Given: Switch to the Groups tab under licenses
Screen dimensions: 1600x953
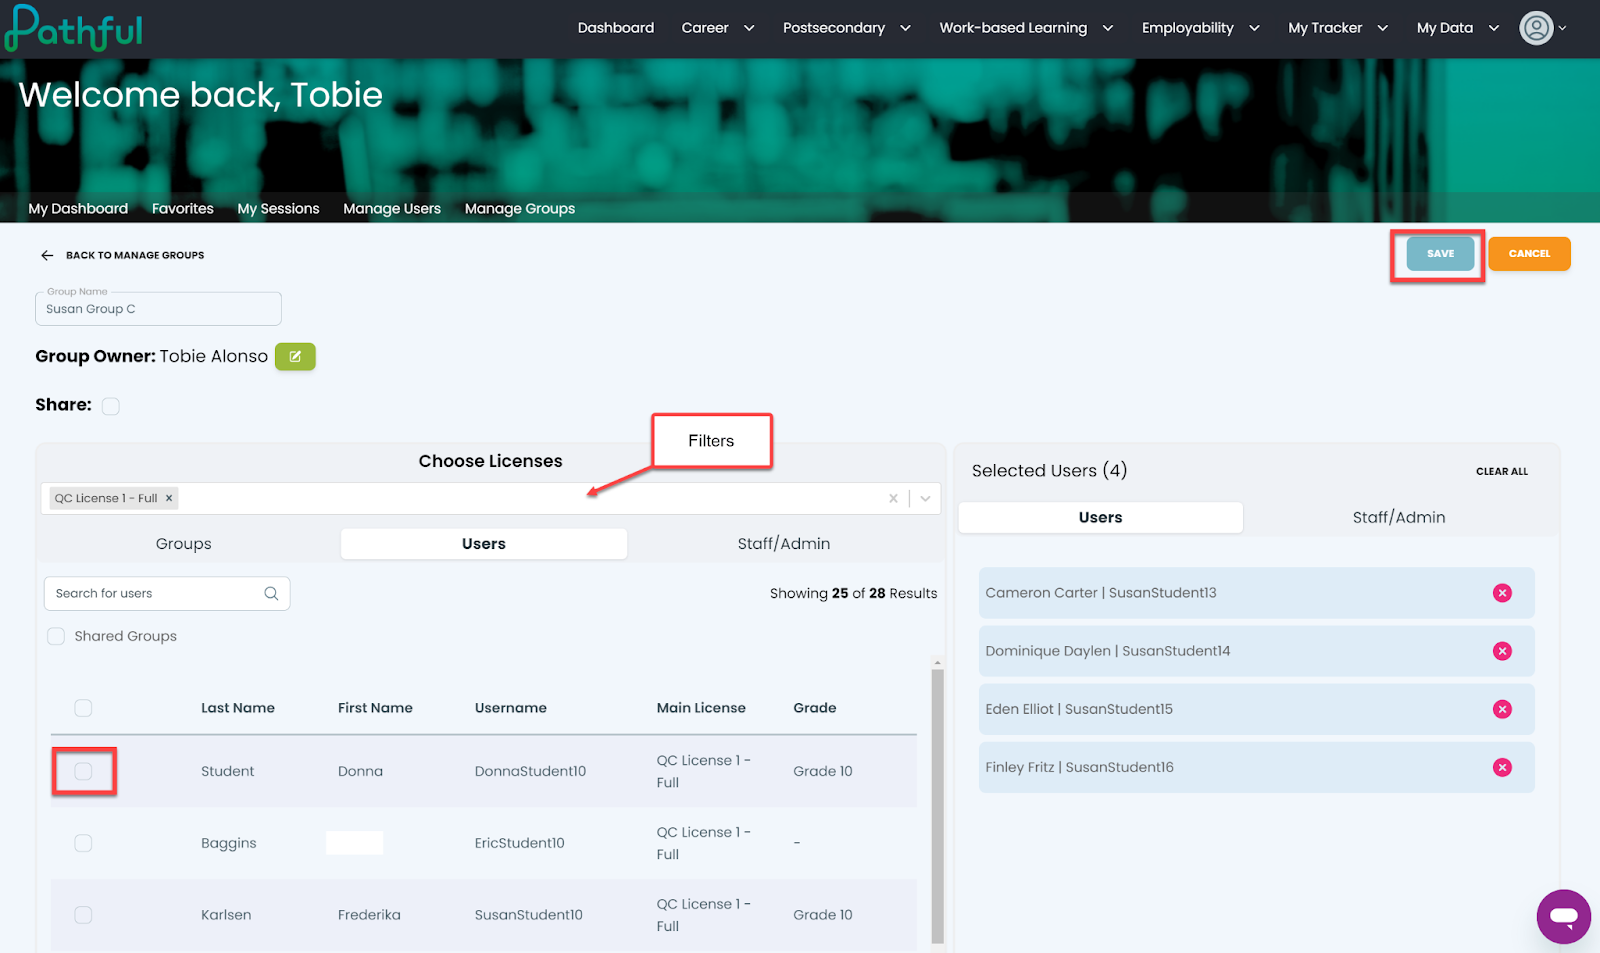Looking at the screenshot, I should [184, 544].
